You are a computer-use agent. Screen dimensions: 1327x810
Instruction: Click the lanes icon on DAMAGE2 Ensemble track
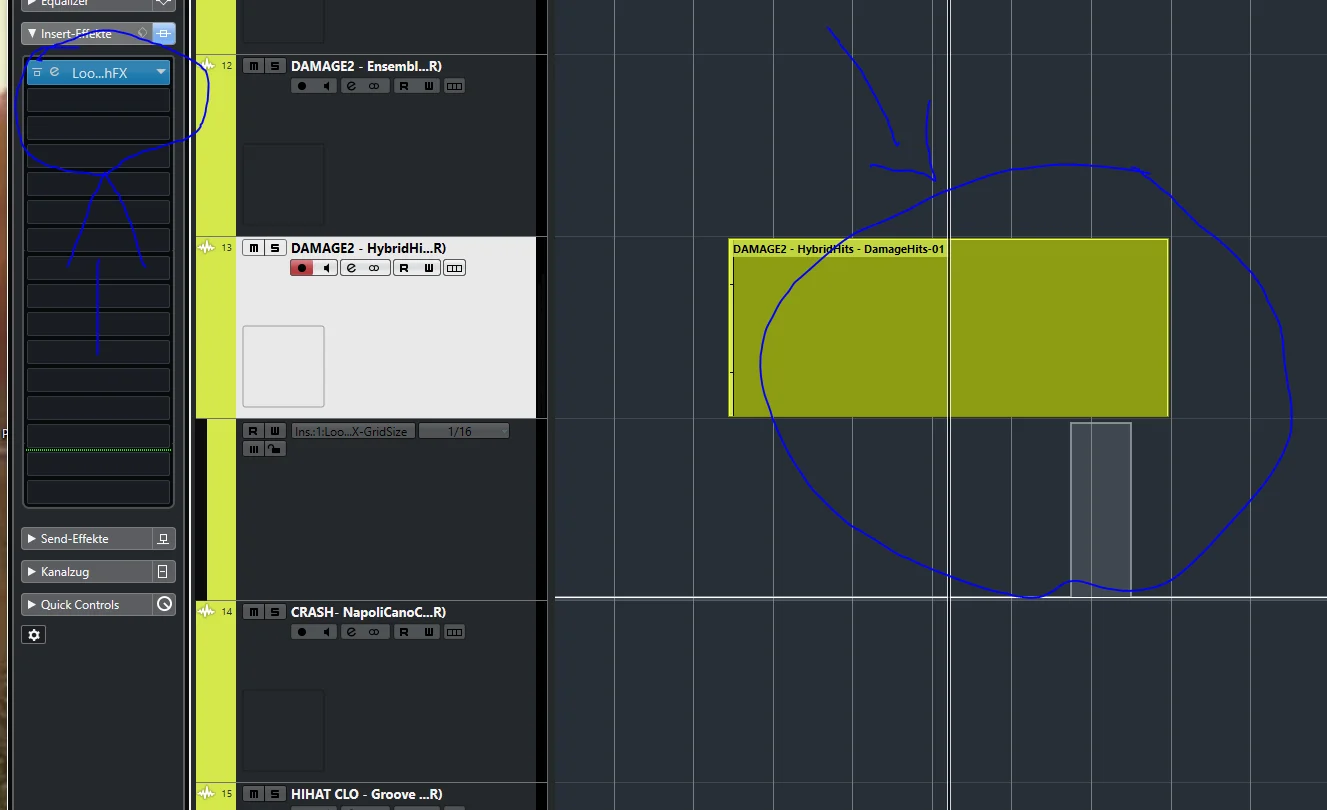point(455,86)
